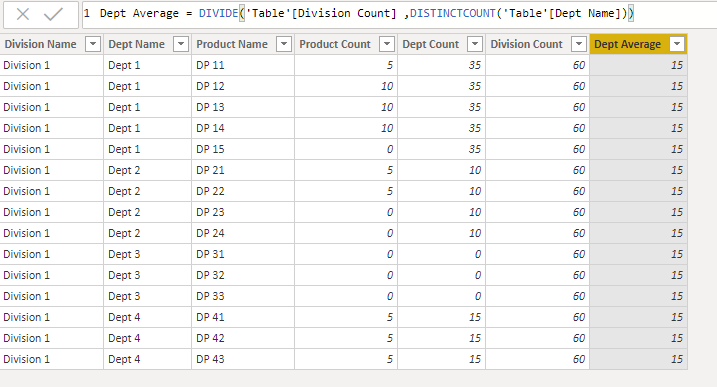This screenshot has height=387, width=717.
Task: Open the Division Count column filter dropdown
Action: tap(579, 44)
